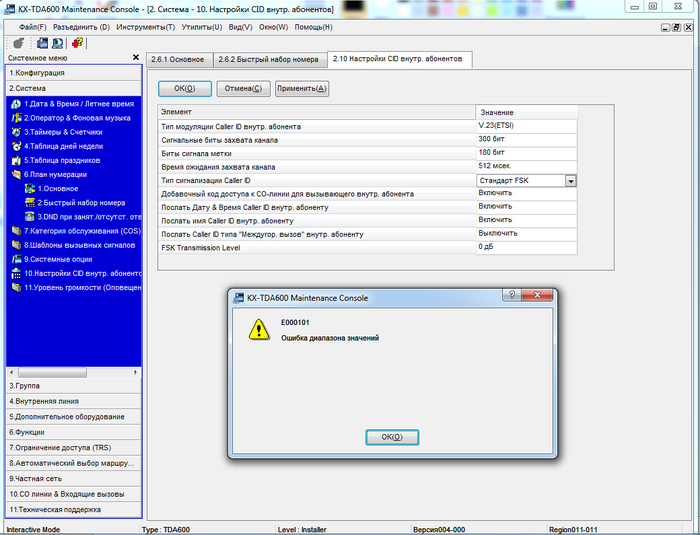Click the question mark button in error dialog title
This screenshot has width=700, height=535.
point(512,295)
